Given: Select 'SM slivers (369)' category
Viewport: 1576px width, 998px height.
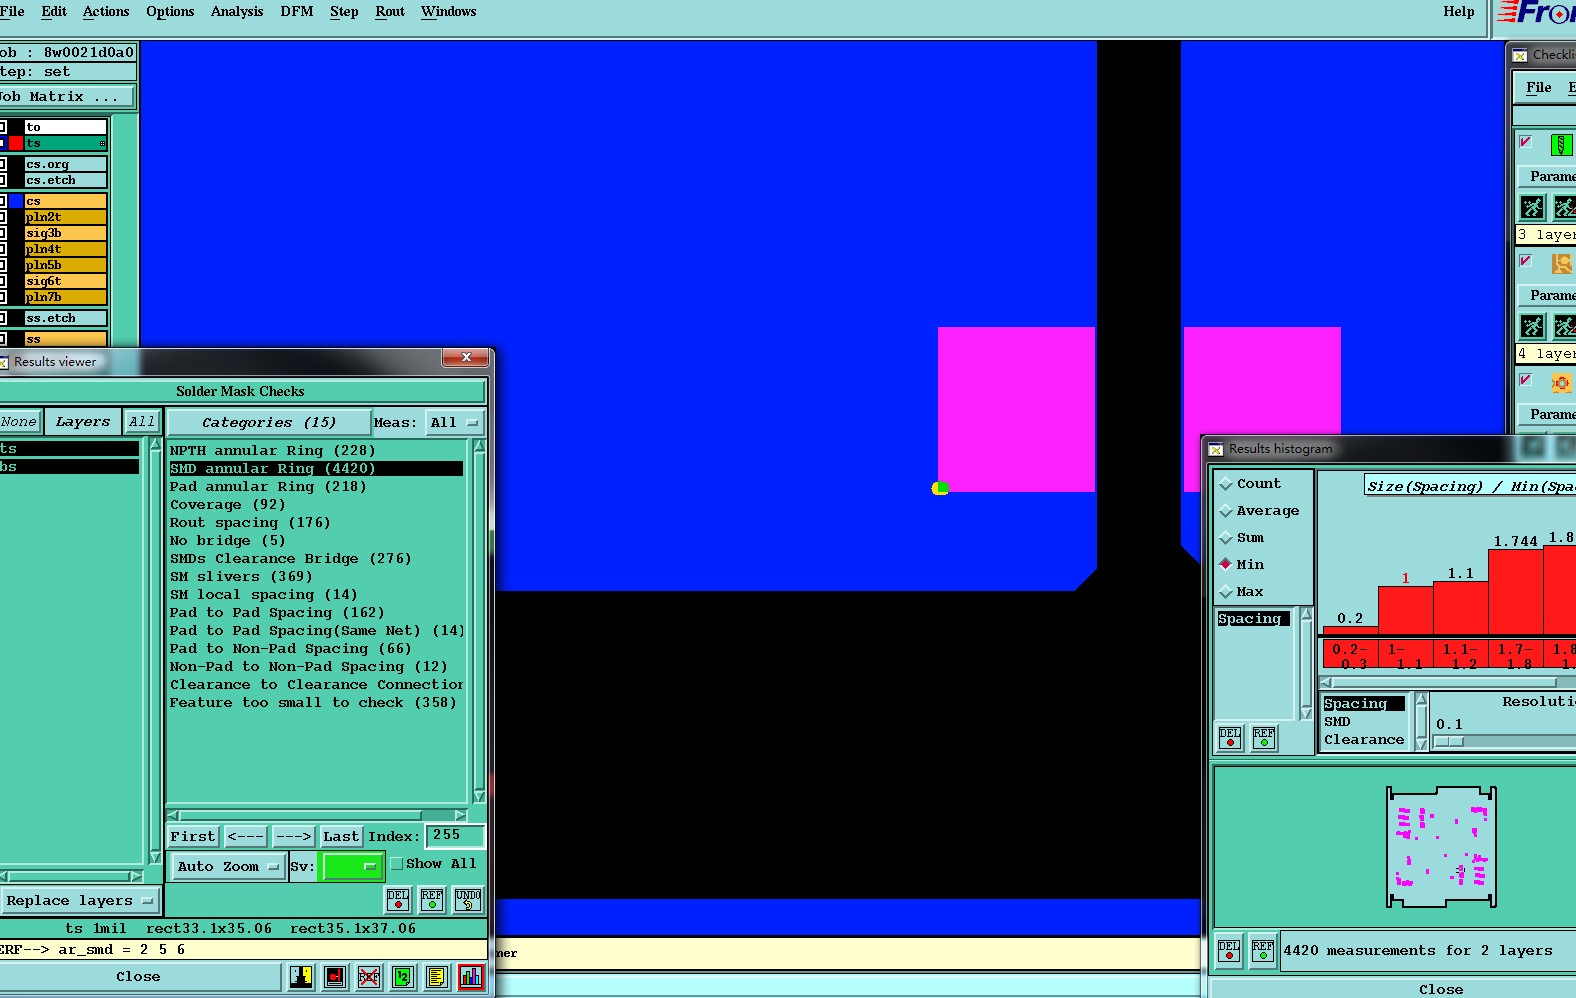Looking at the screenshot, I should tap(241, 577).
